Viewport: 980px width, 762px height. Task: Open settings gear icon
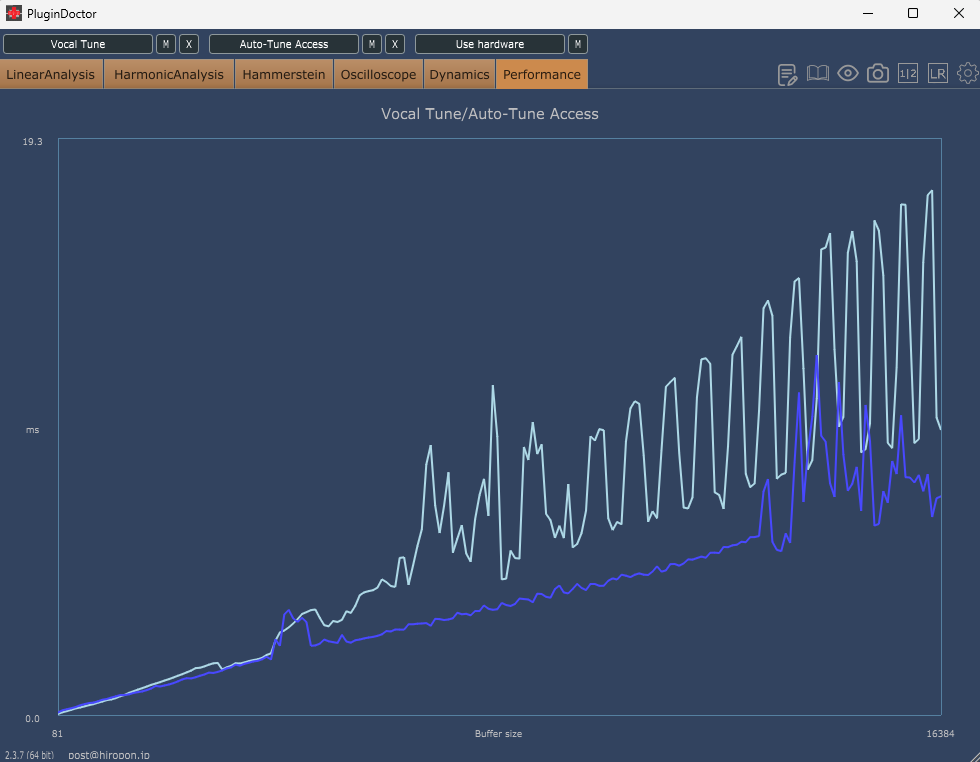coord(968,74)
